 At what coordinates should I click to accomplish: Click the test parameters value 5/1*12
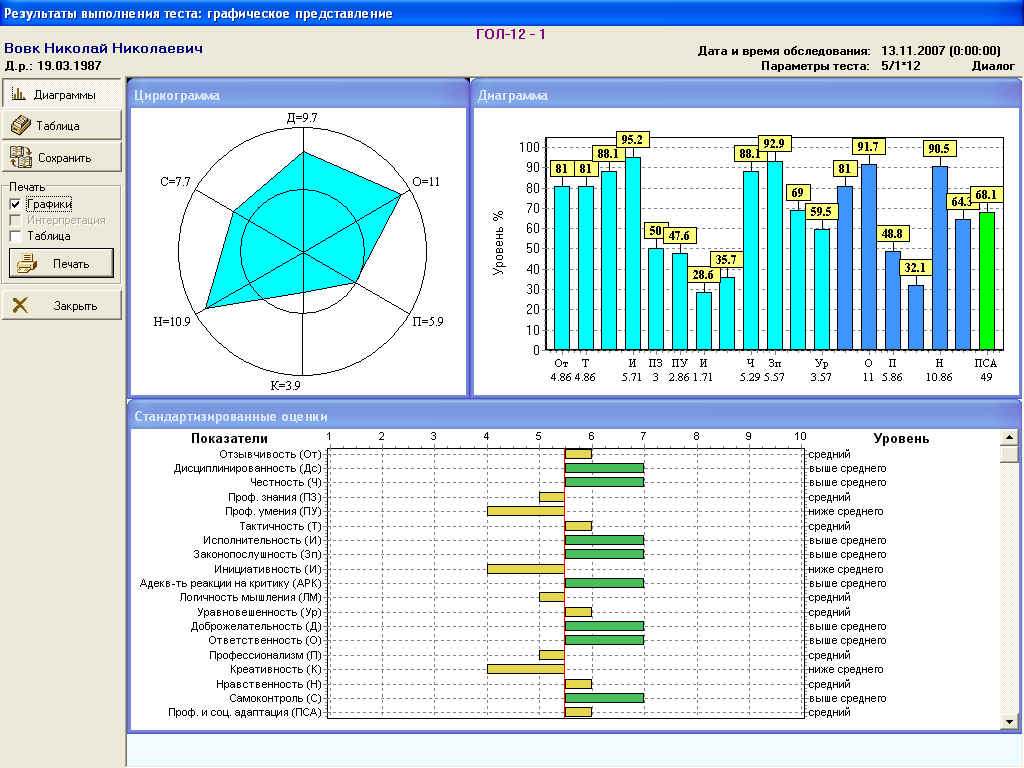[901, 66]
